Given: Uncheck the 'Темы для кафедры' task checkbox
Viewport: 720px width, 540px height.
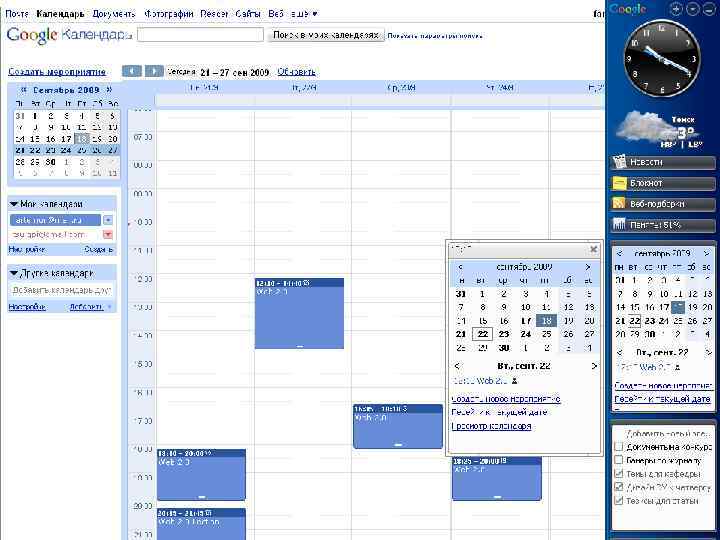Looking at the screenshot, I should click(619, 473).
